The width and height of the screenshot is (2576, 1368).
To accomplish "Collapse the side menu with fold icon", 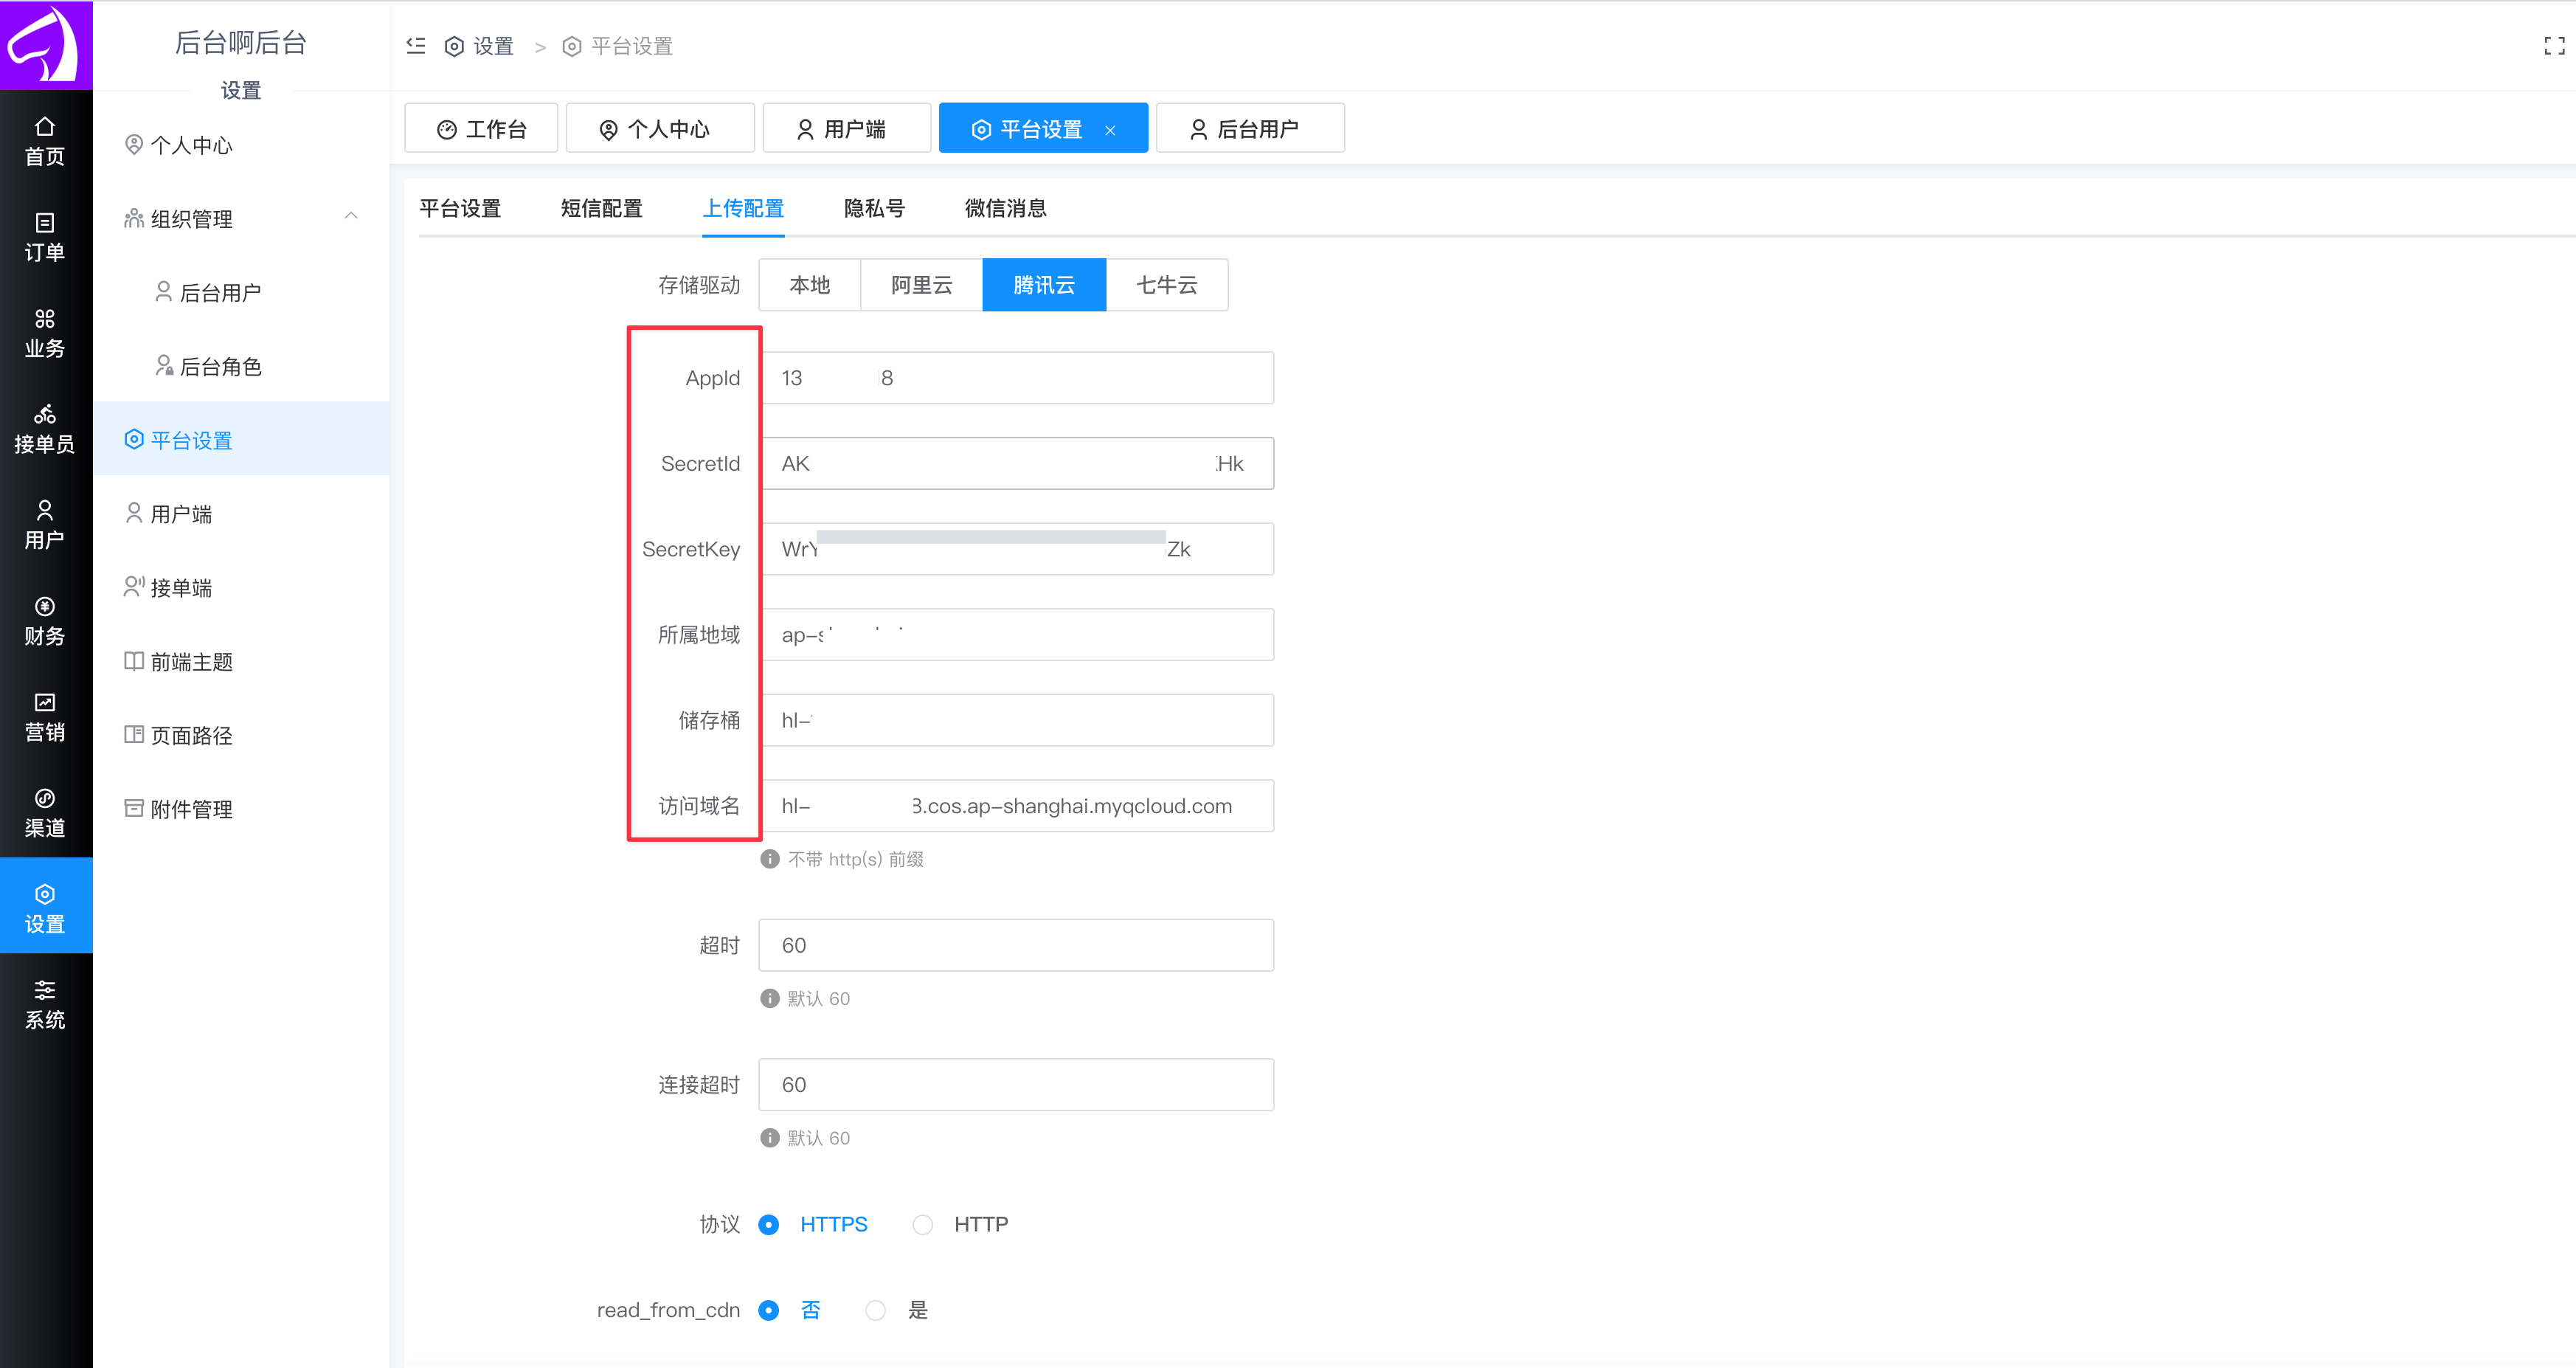I will [416, 46].
